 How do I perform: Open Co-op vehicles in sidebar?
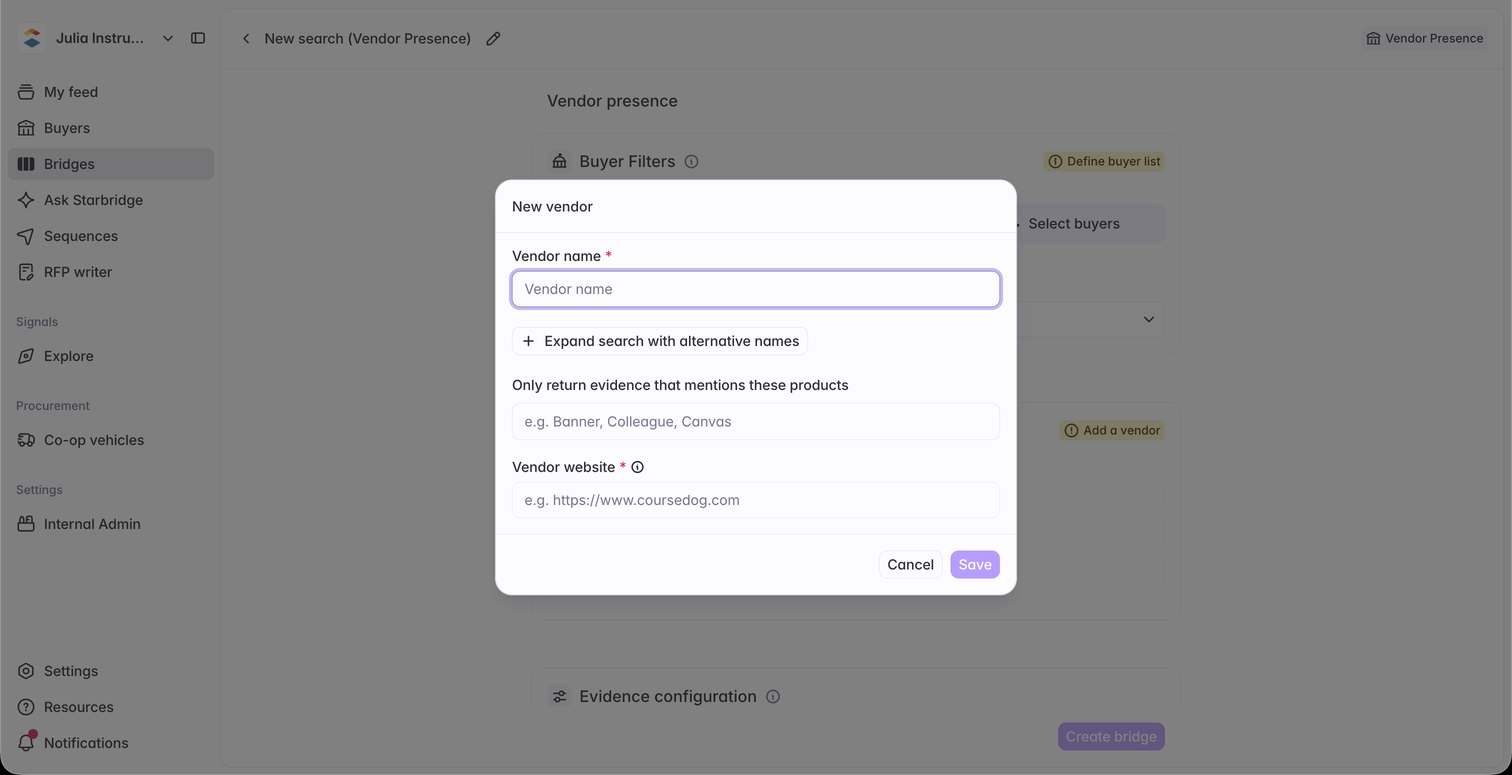(111, 440)
